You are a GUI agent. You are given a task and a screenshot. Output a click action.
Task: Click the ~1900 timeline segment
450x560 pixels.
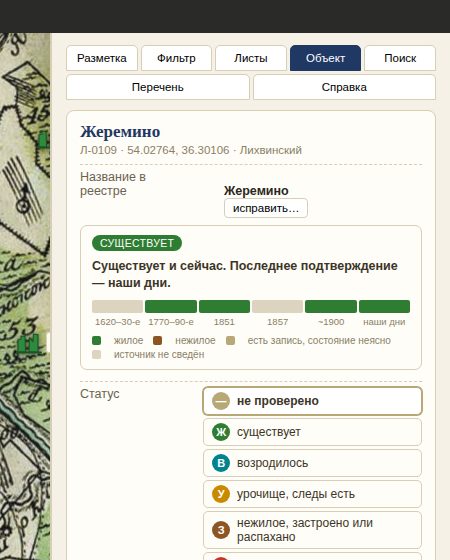tap(331, 306)
